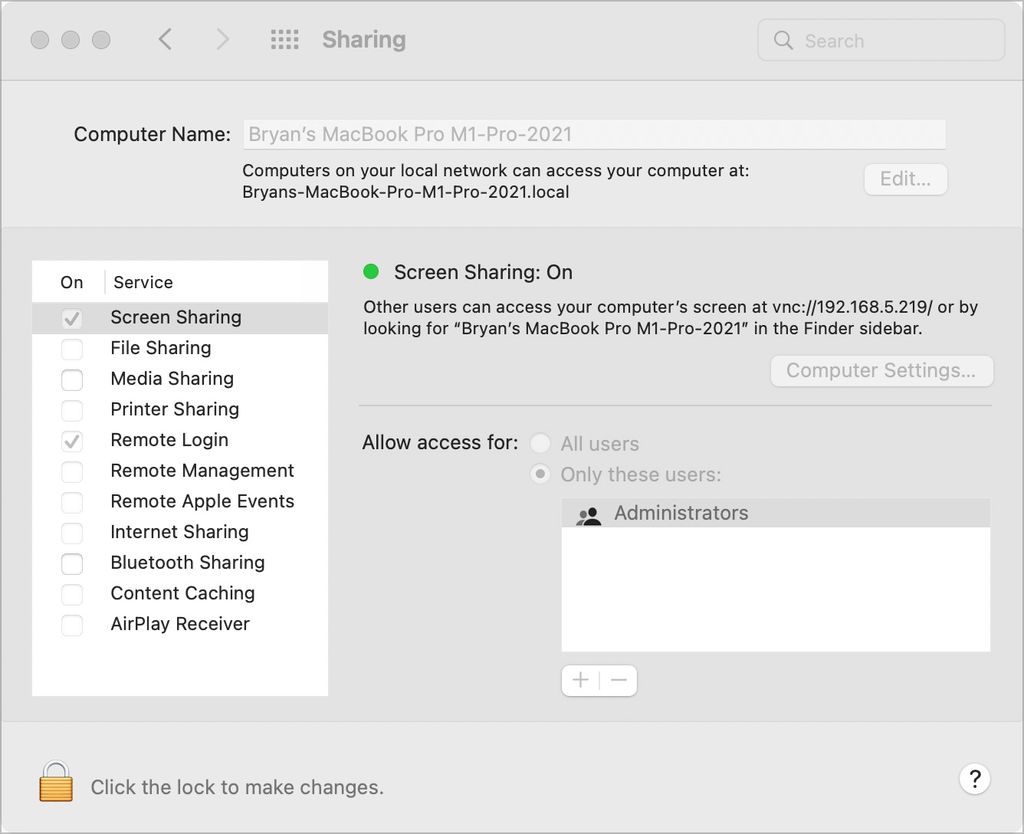Open the Show All preferences grid icon
Screen dimensions: 1024x834
(284, 39)
